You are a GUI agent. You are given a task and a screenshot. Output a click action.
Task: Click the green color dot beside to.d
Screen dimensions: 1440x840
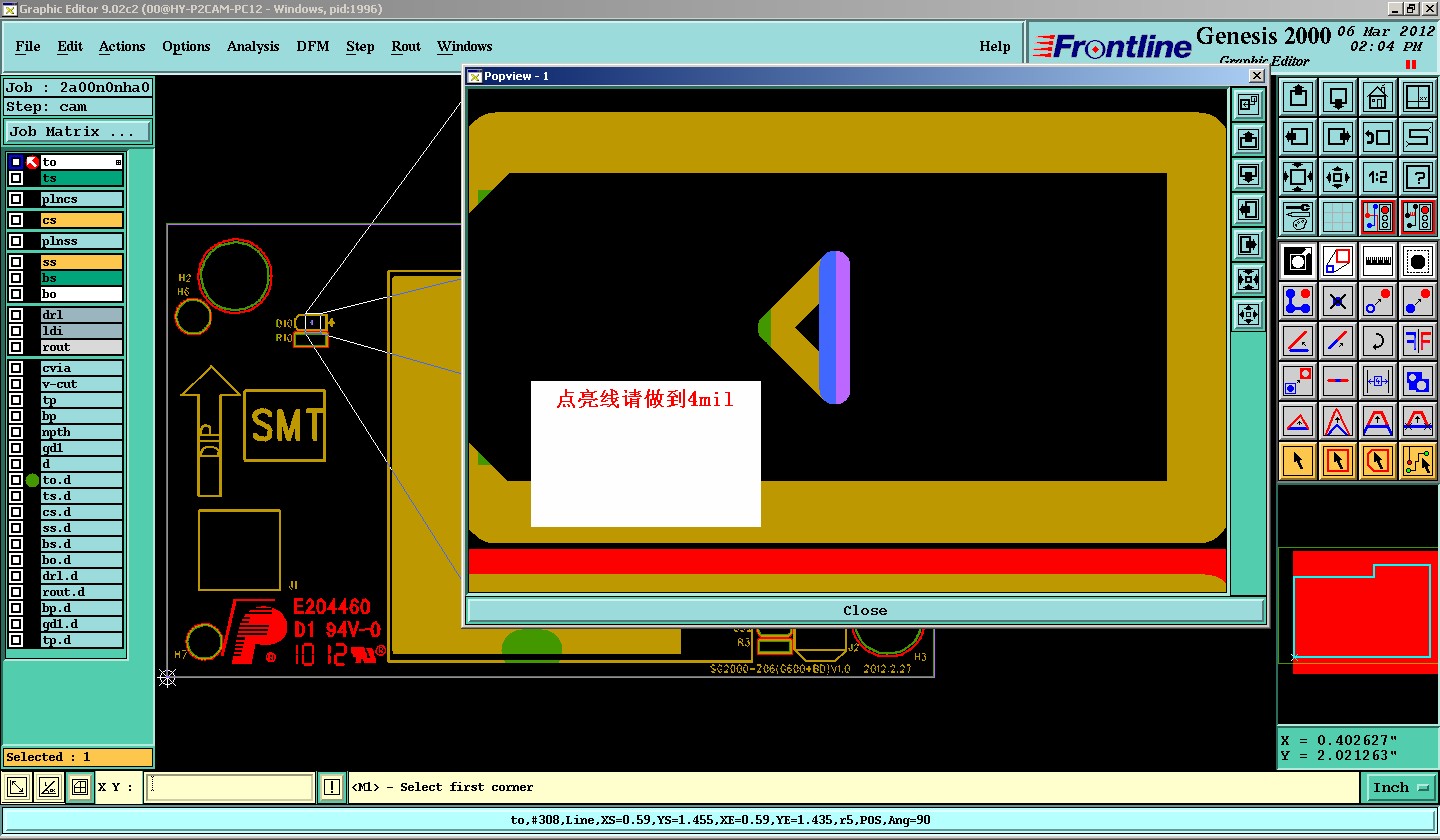click(32, 480)
